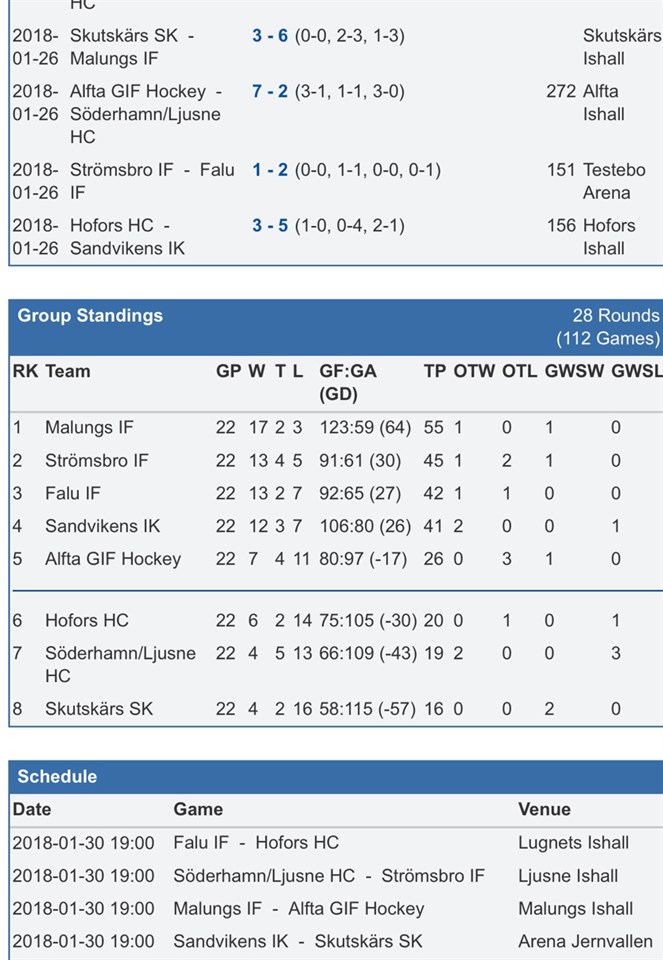Click the Arena Jernvallen venue in schedule

[x=585, y=942]
